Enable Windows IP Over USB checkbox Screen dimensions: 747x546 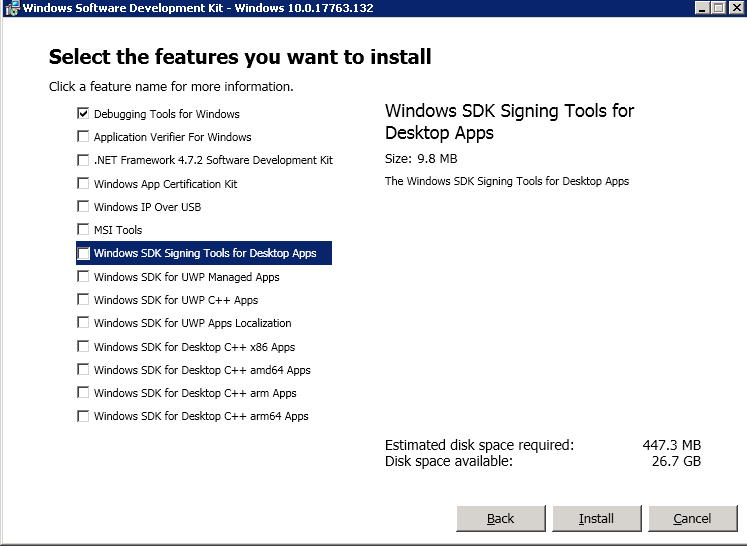click(83, 207)
